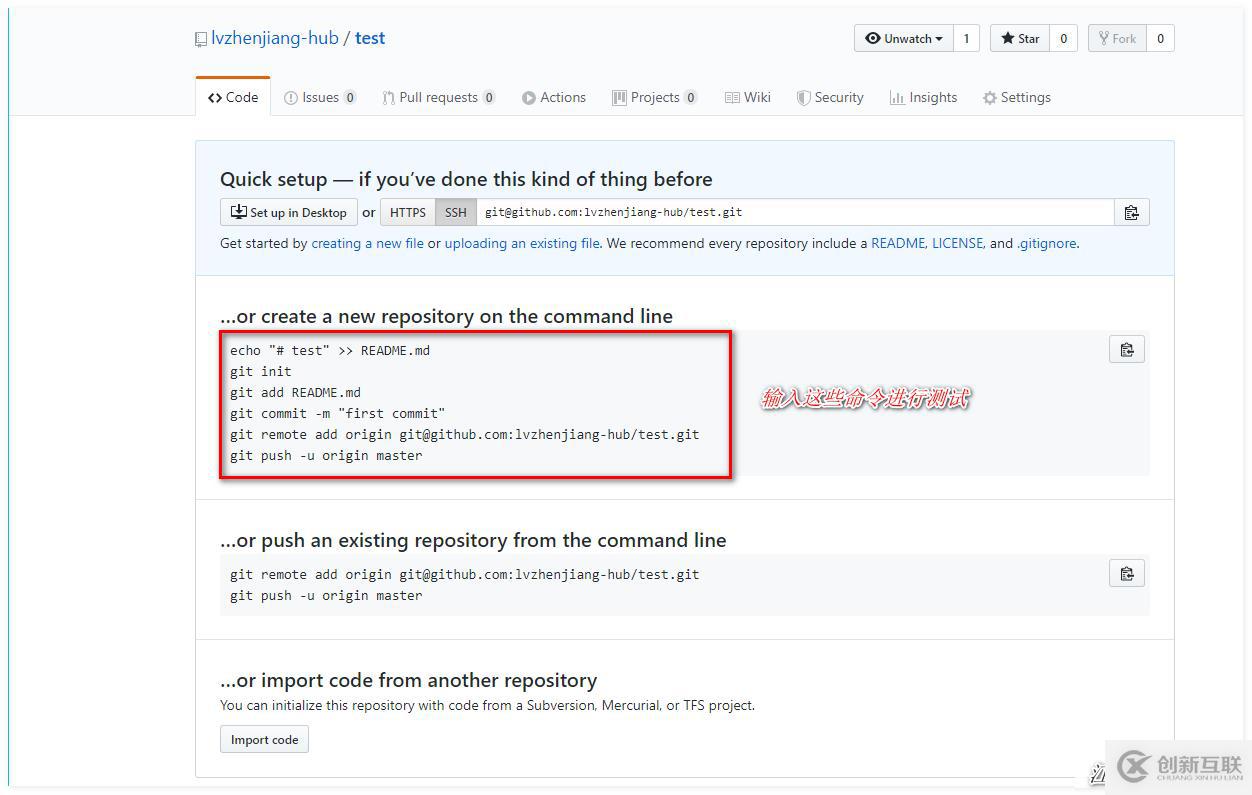Viewport: 1252px width, 795px height.
Task: Follow the creating a new file link
Action: [x=367, y=243]
